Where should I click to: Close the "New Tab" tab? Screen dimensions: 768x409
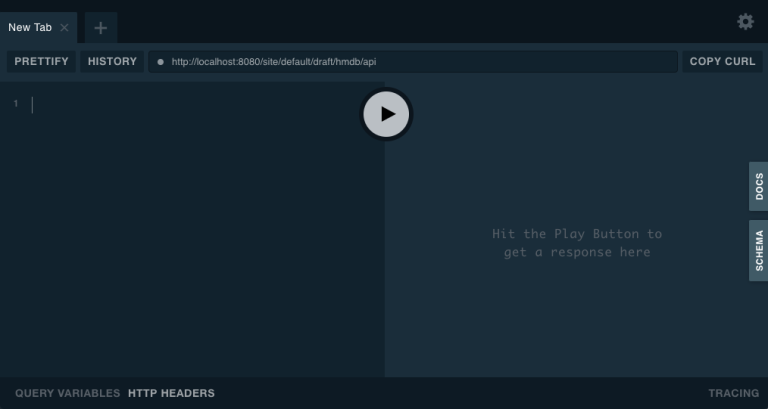coord(65,28)
